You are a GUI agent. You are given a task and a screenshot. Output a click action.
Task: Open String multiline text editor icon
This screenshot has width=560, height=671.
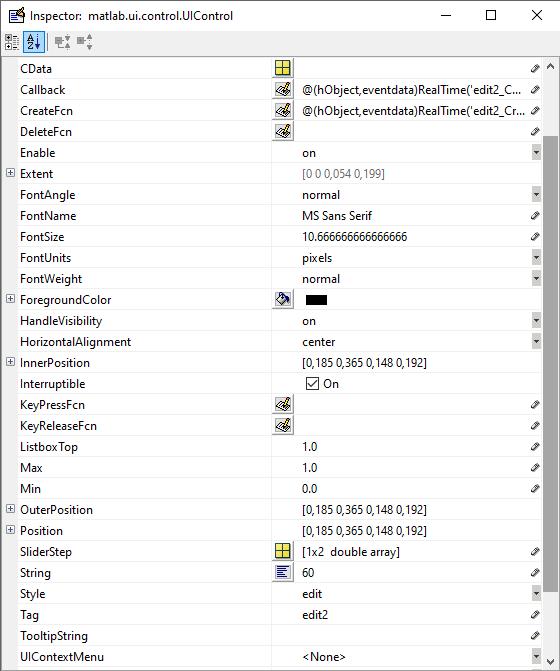coord(283,572)
